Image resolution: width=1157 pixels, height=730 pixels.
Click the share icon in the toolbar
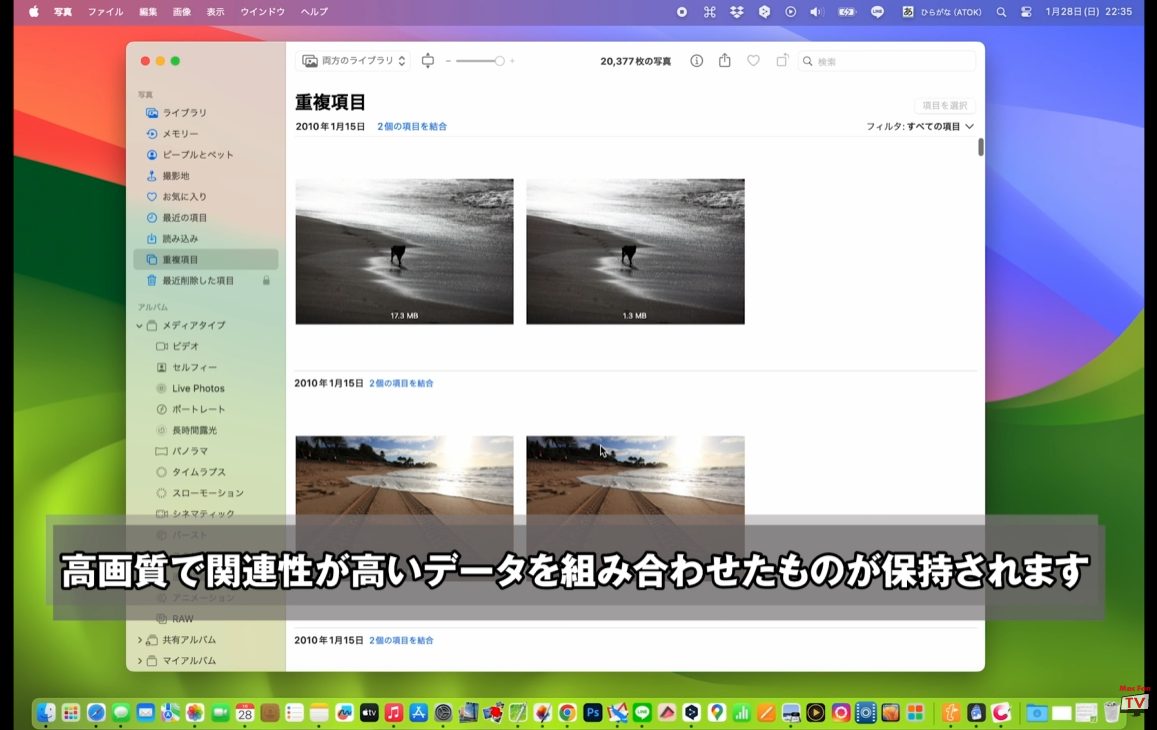pos(725,61)
